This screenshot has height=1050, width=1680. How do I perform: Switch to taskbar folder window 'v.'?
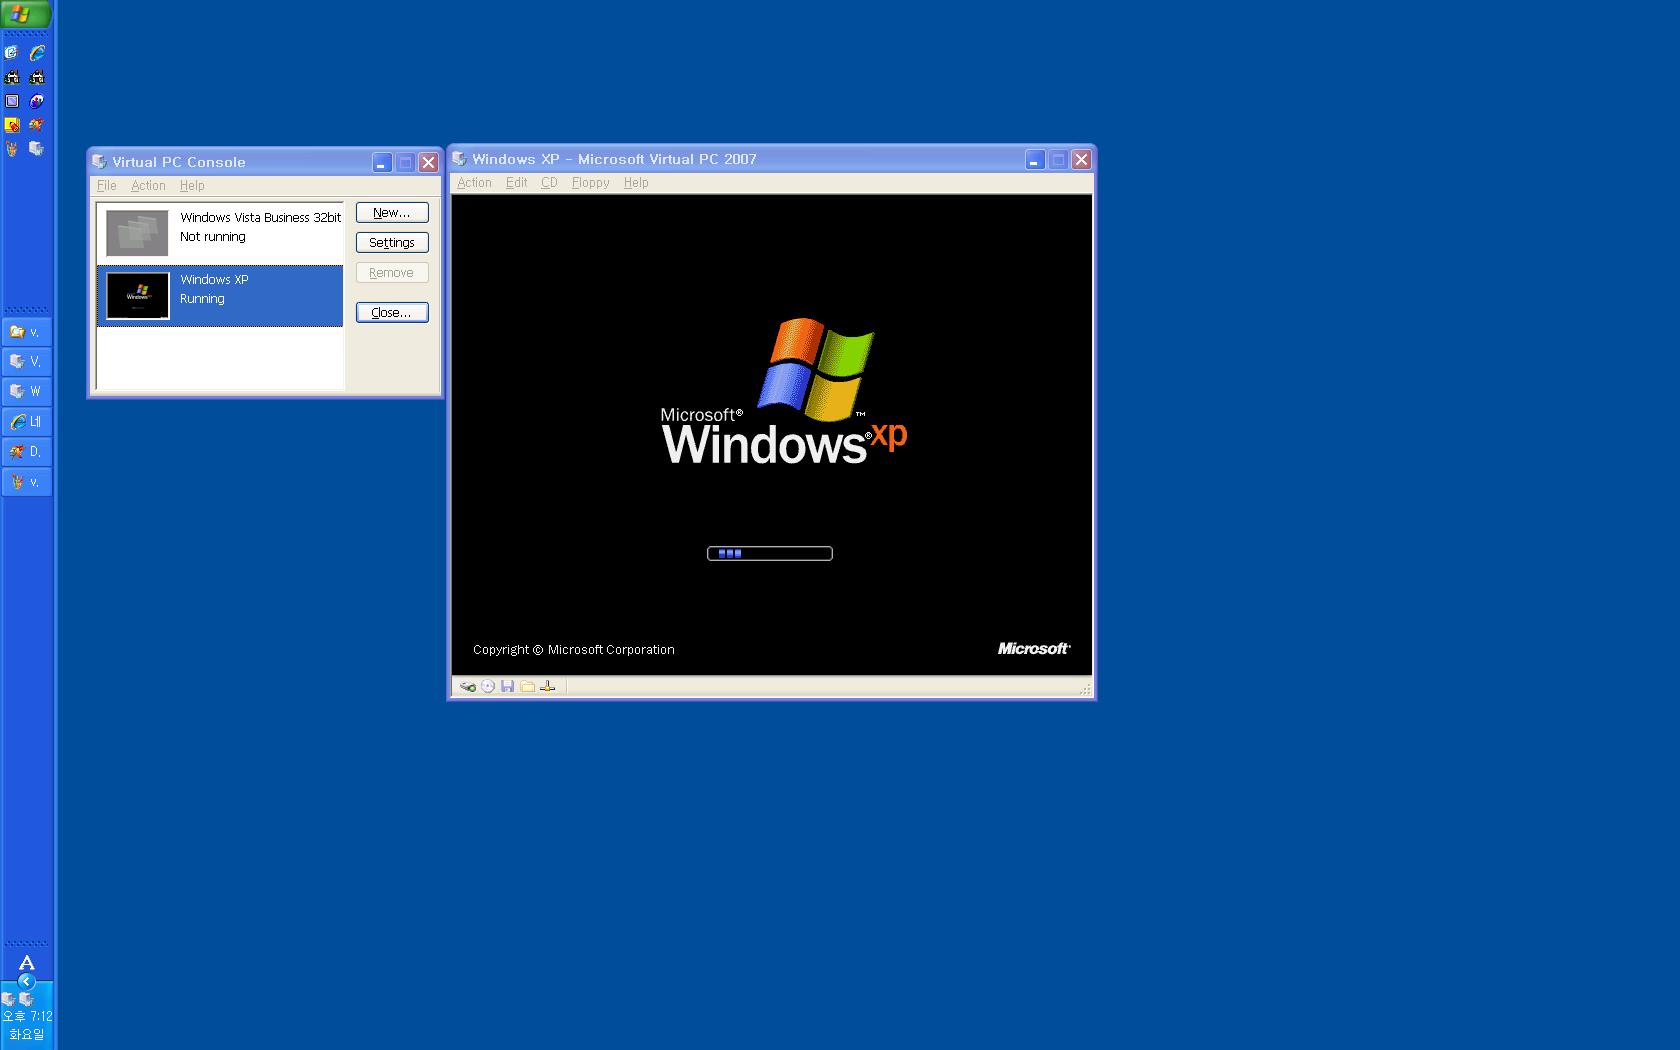pyautogui.click(x=26, y=332)
